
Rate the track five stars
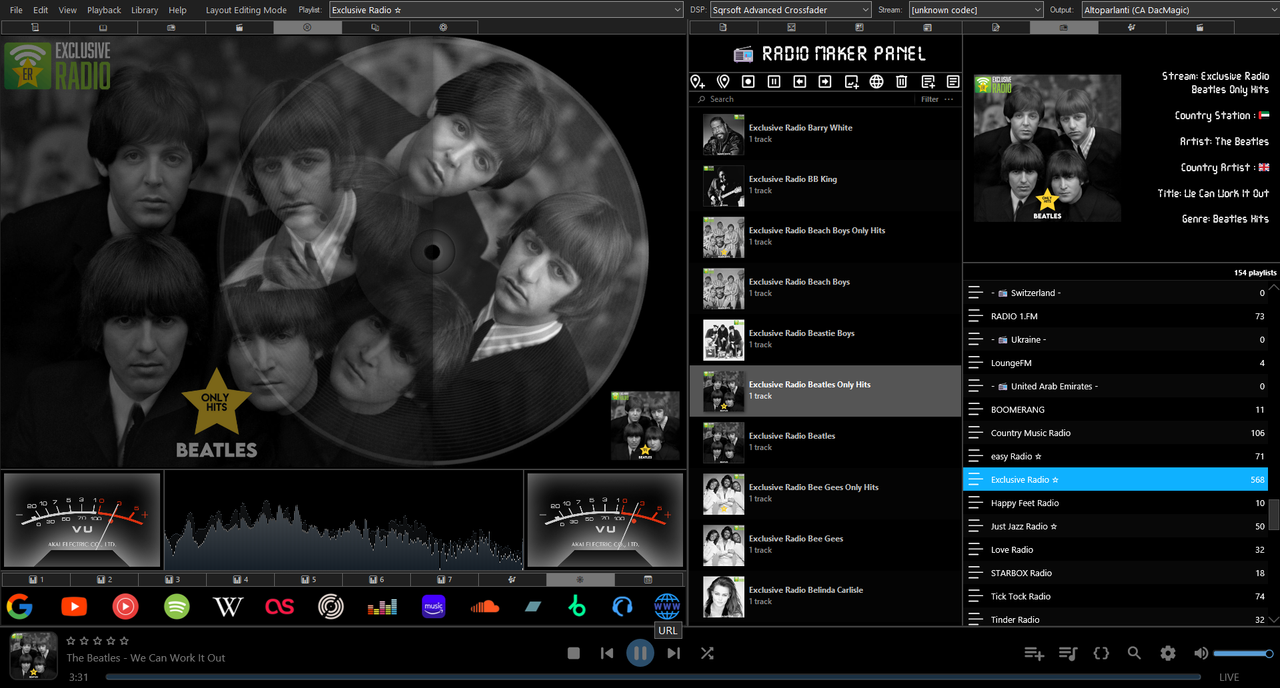point(124,640)
